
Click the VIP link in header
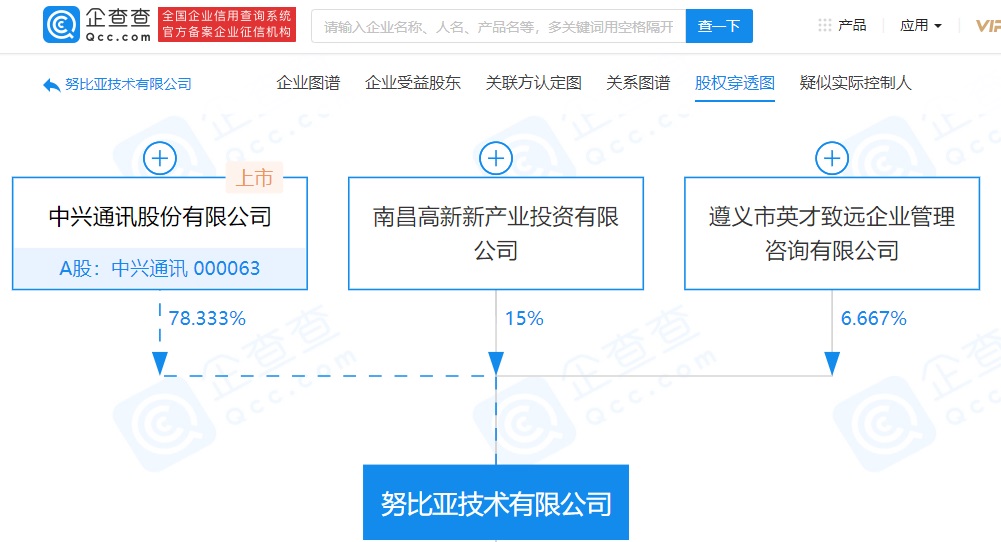tap(988, 26)
